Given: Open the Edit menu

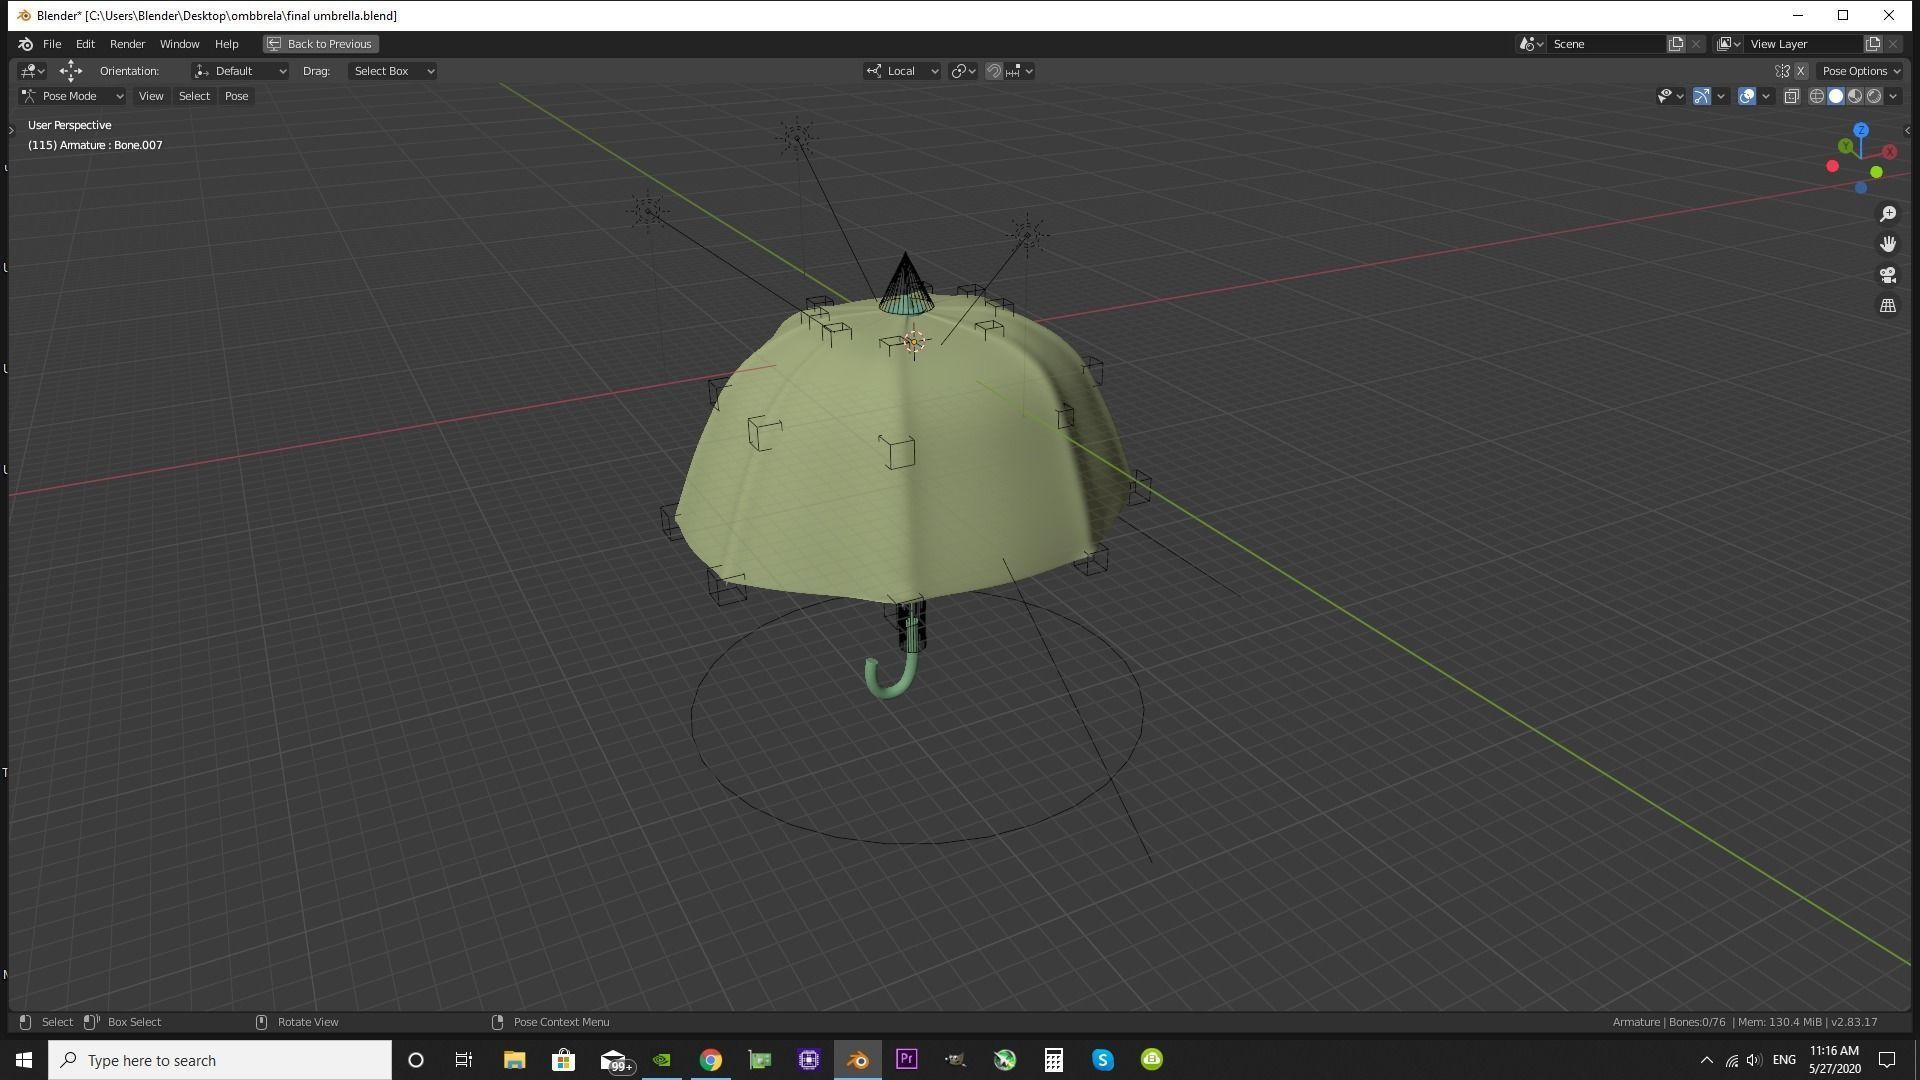Looking at the screenshot, I should (x=85, y=44).
